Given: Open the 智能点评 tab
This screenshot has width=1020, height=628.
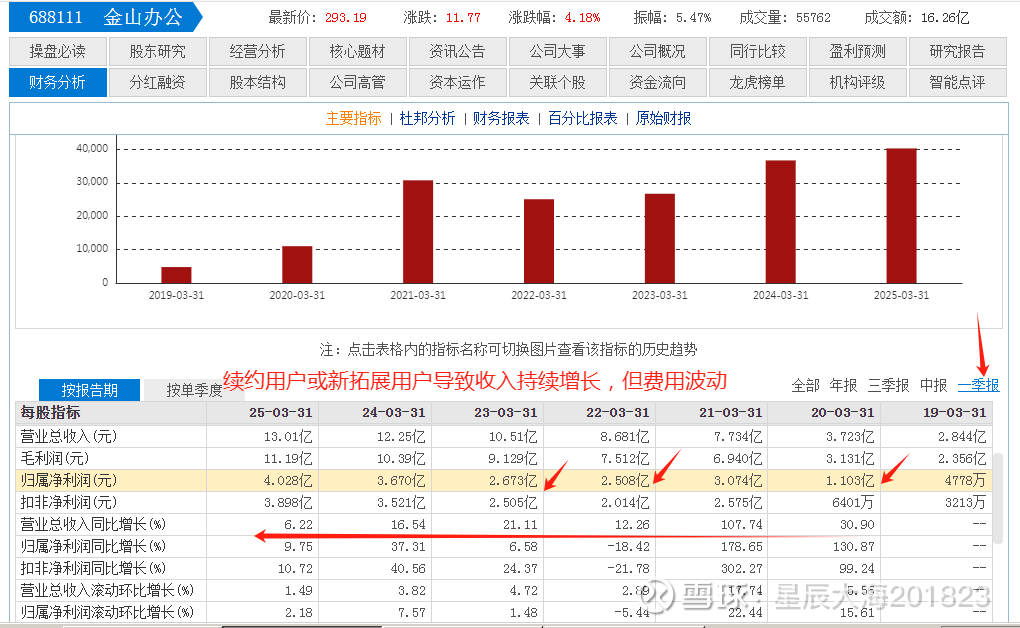Looking at the screenshot, I should 958,83.
